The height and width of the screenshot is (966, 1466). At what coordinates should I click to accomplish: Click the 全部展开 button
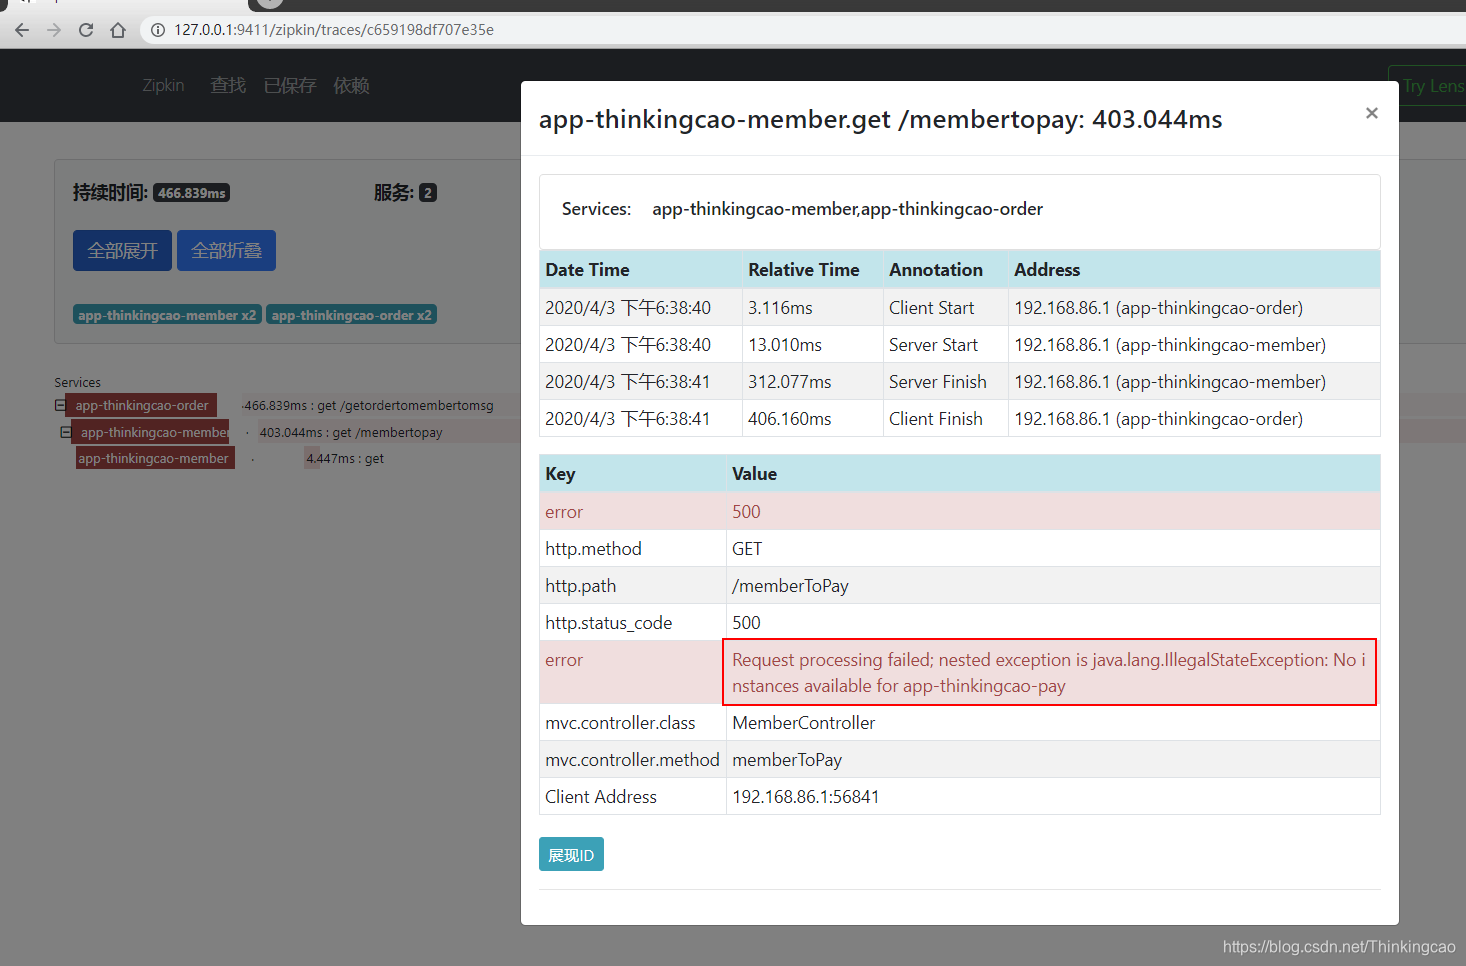click(x=122, y=250)
